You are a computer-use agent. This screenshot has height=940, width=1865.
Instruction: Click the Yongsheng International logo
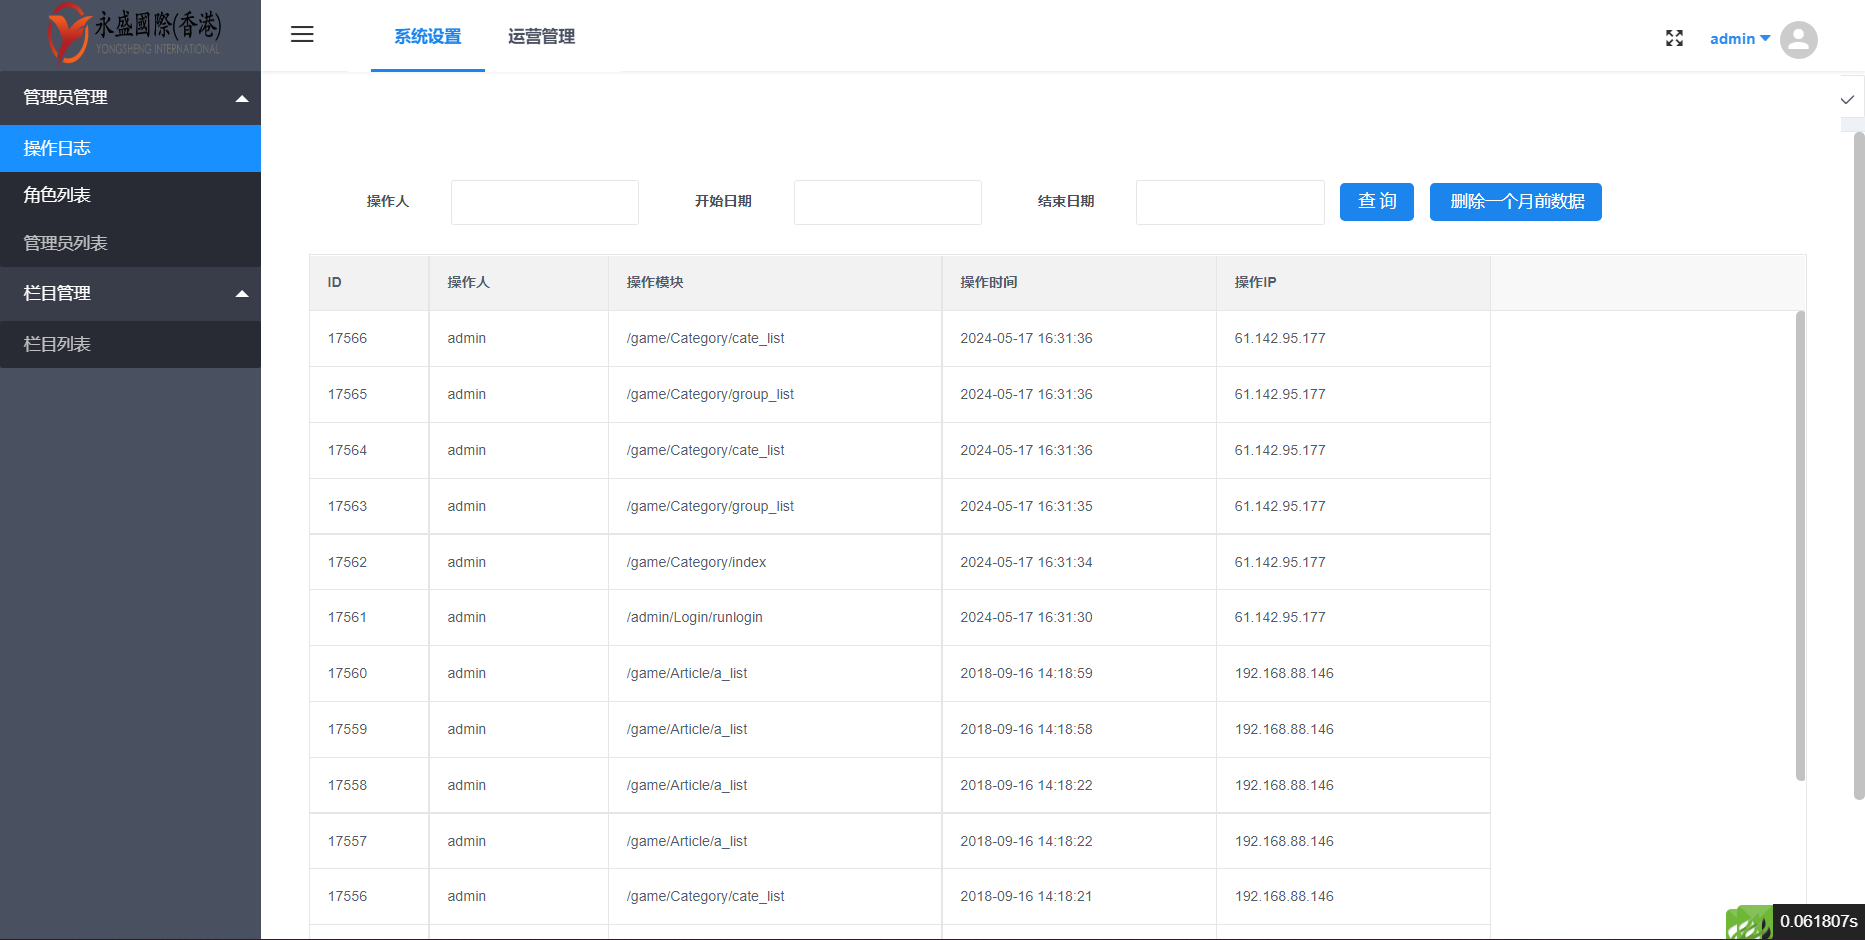[134, 33]
